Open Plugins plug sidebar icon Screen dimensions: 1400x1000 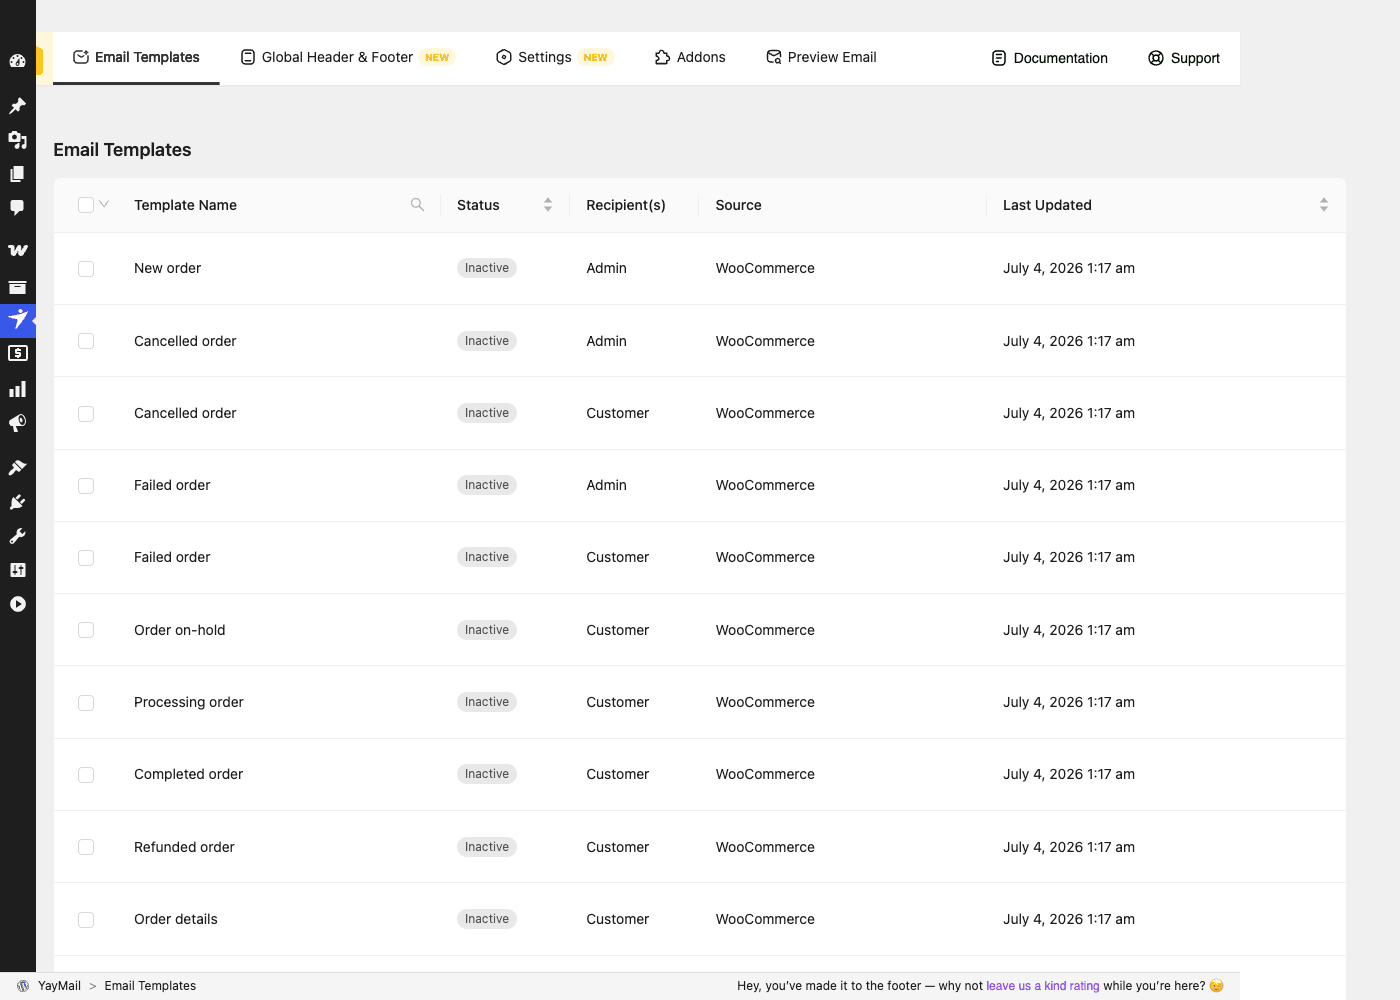pyautogui.click(x=17, y=502)
